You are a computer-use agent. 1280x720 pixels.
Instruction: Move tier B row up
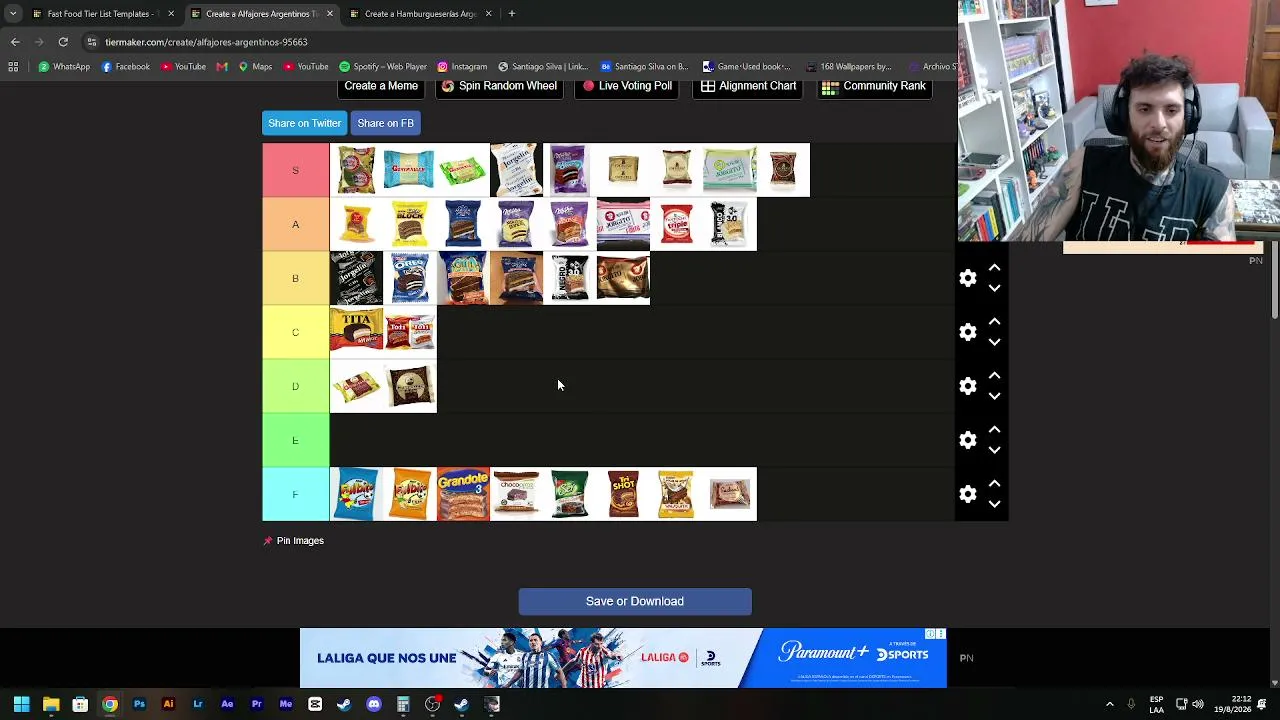click(x=994, y=268)
